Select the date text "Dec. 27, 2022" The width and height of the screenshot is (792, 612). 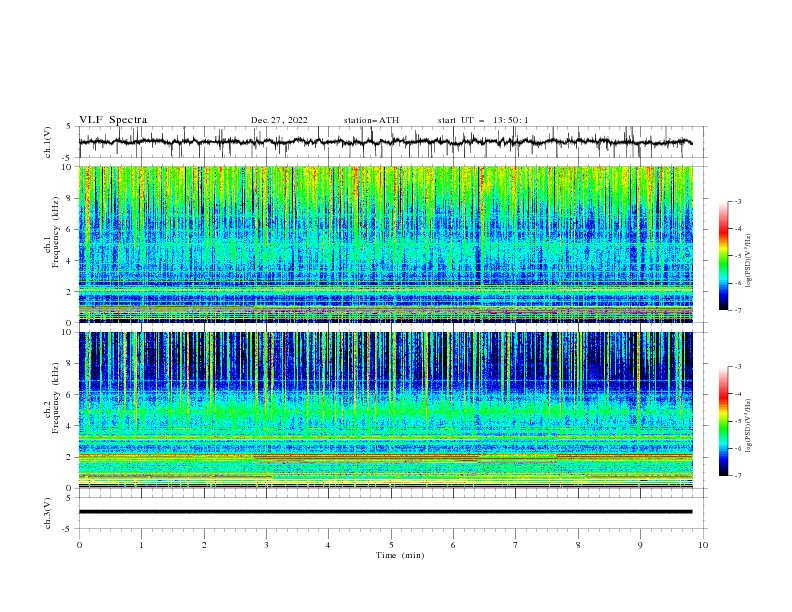(279, 120)
